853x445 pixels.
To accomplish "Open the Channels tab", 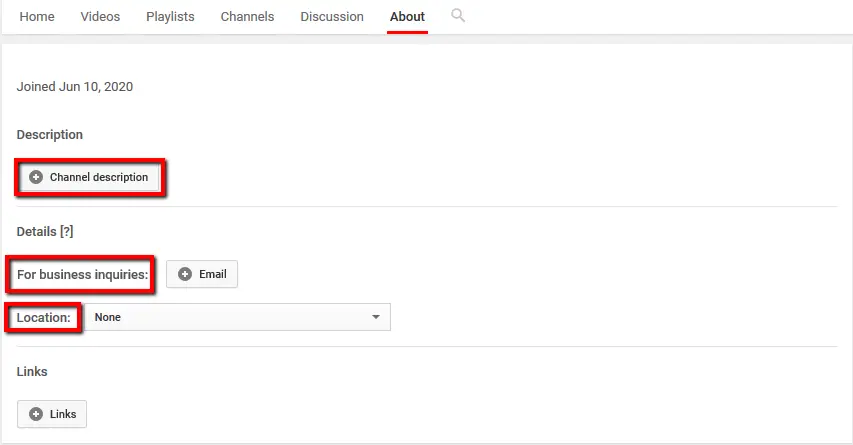I will point(247,17).
